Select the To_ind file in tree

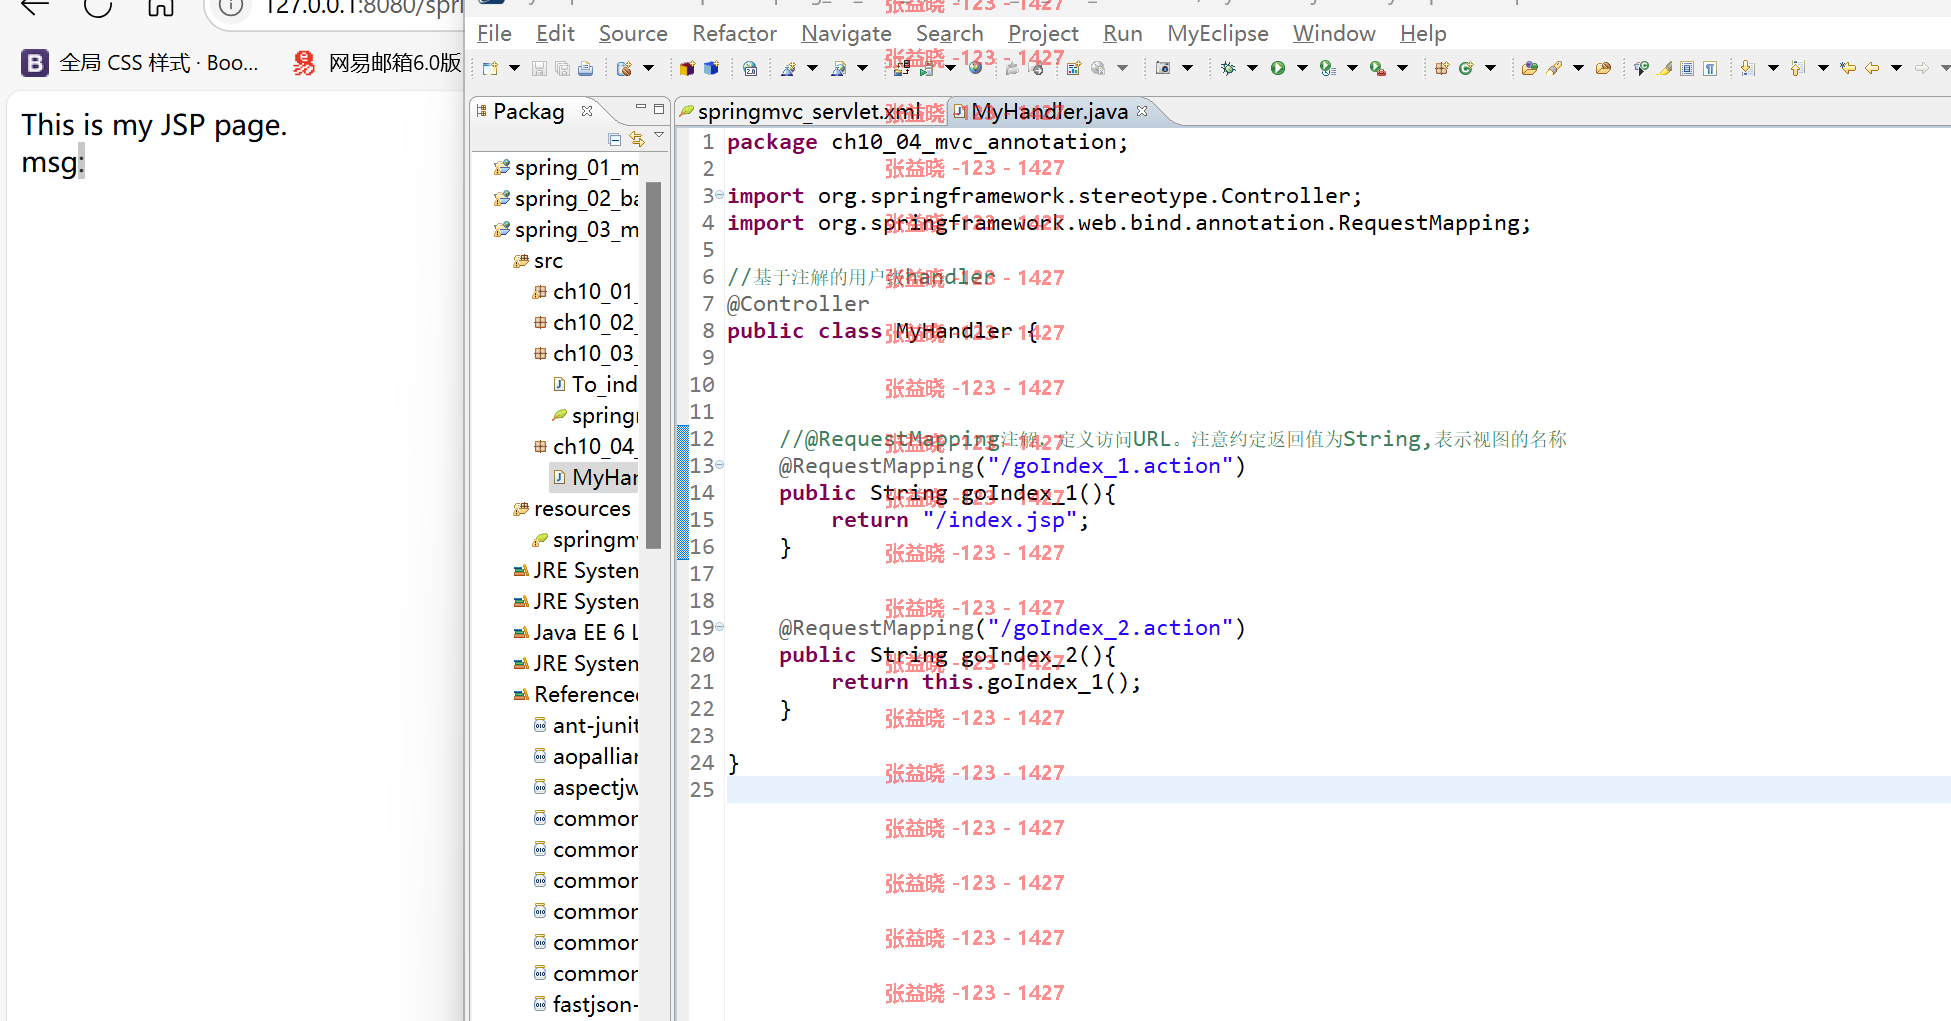tap(595, 384)
